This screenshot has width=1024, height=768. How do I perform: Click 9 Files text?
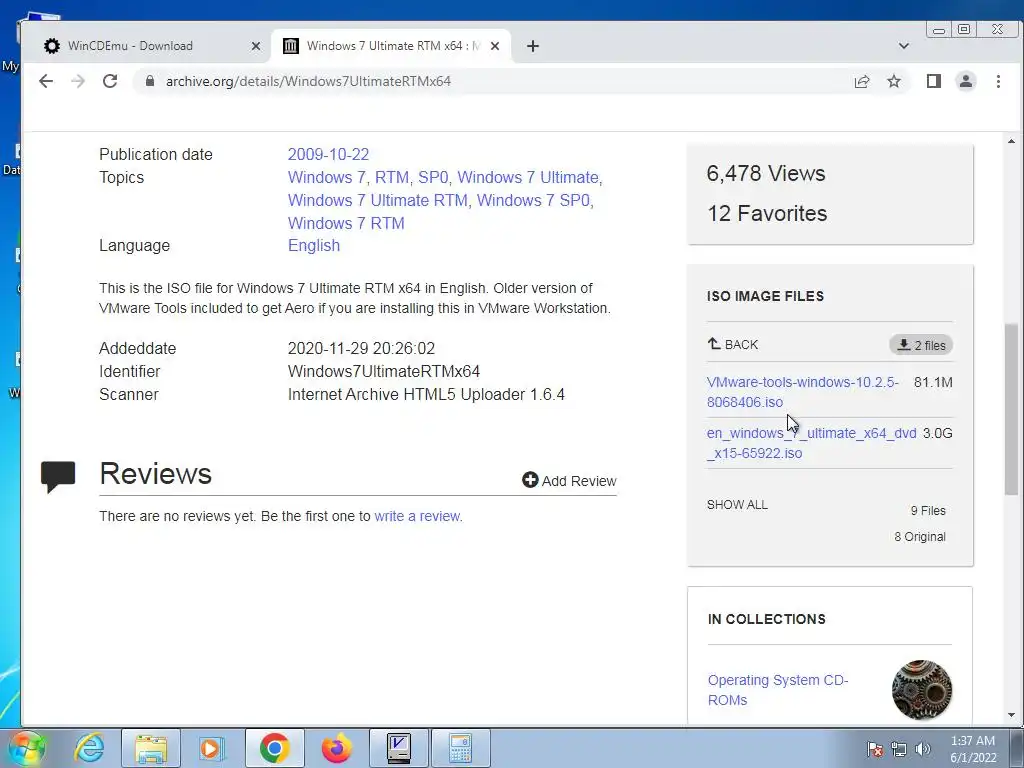point(927,510)
